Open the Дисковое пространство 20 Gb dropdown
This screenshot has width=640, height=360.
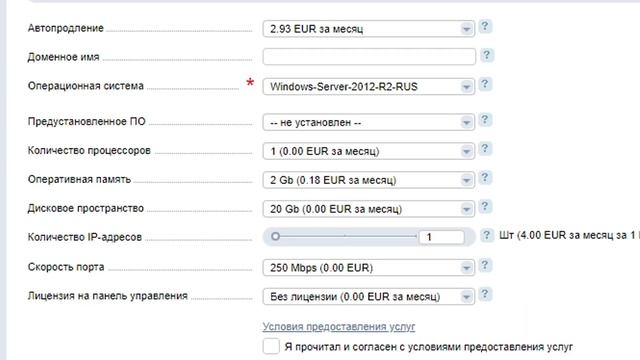point(369,209)
